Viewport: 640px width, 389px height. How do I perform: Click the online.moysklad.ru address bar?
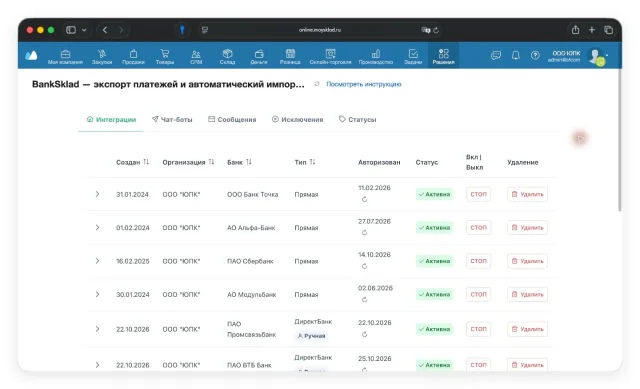320,30
